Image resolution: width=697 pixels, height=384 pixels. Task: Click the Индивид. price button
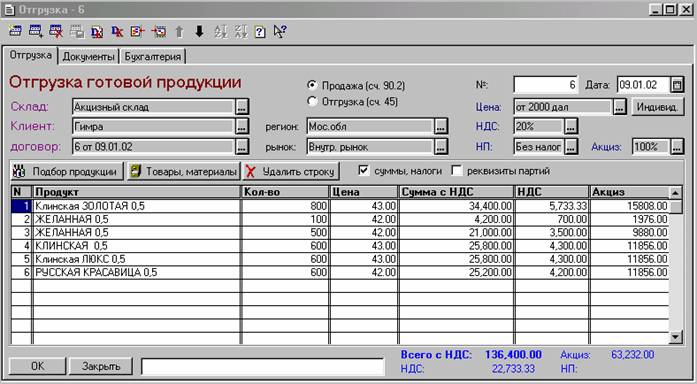(657, 107)
